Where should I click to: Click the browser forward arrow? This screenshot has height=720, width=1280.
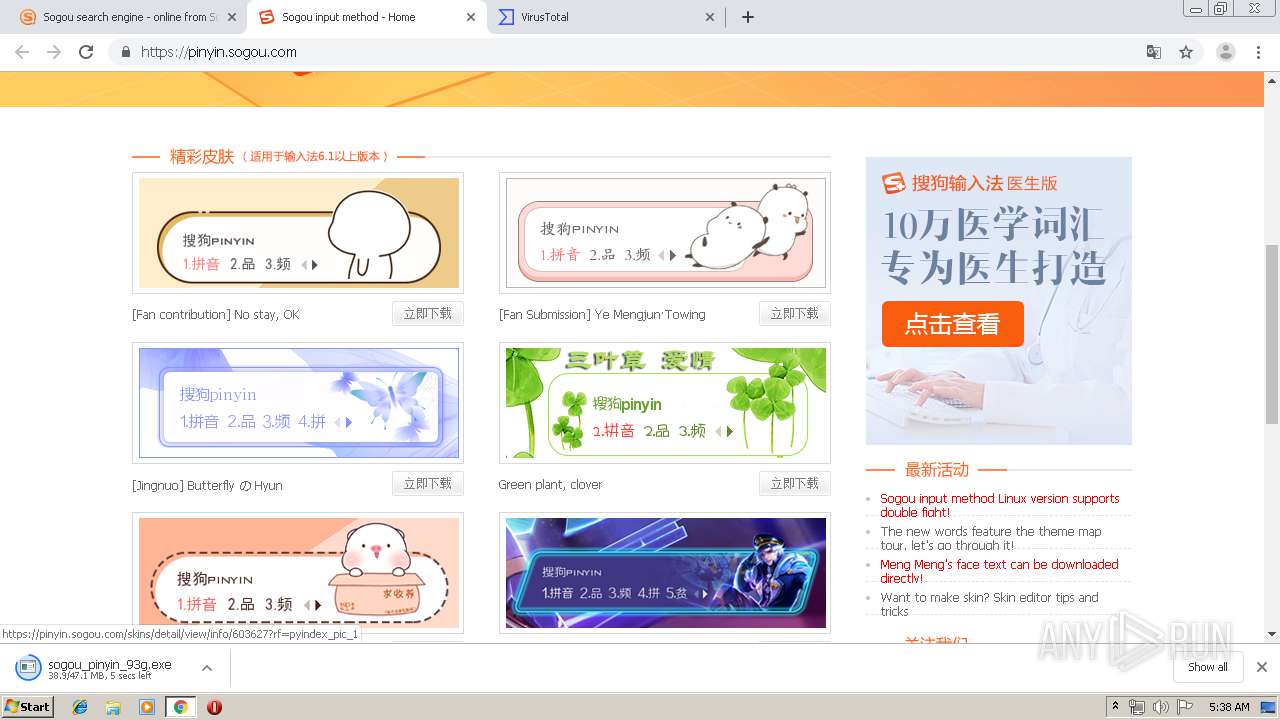tap(54, 52)
